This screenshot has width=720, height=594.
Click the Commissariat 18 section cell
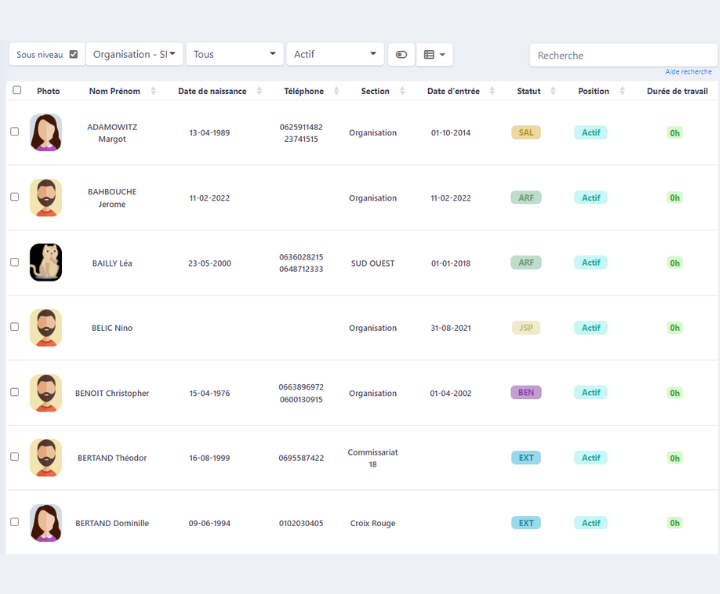[373, 458]
